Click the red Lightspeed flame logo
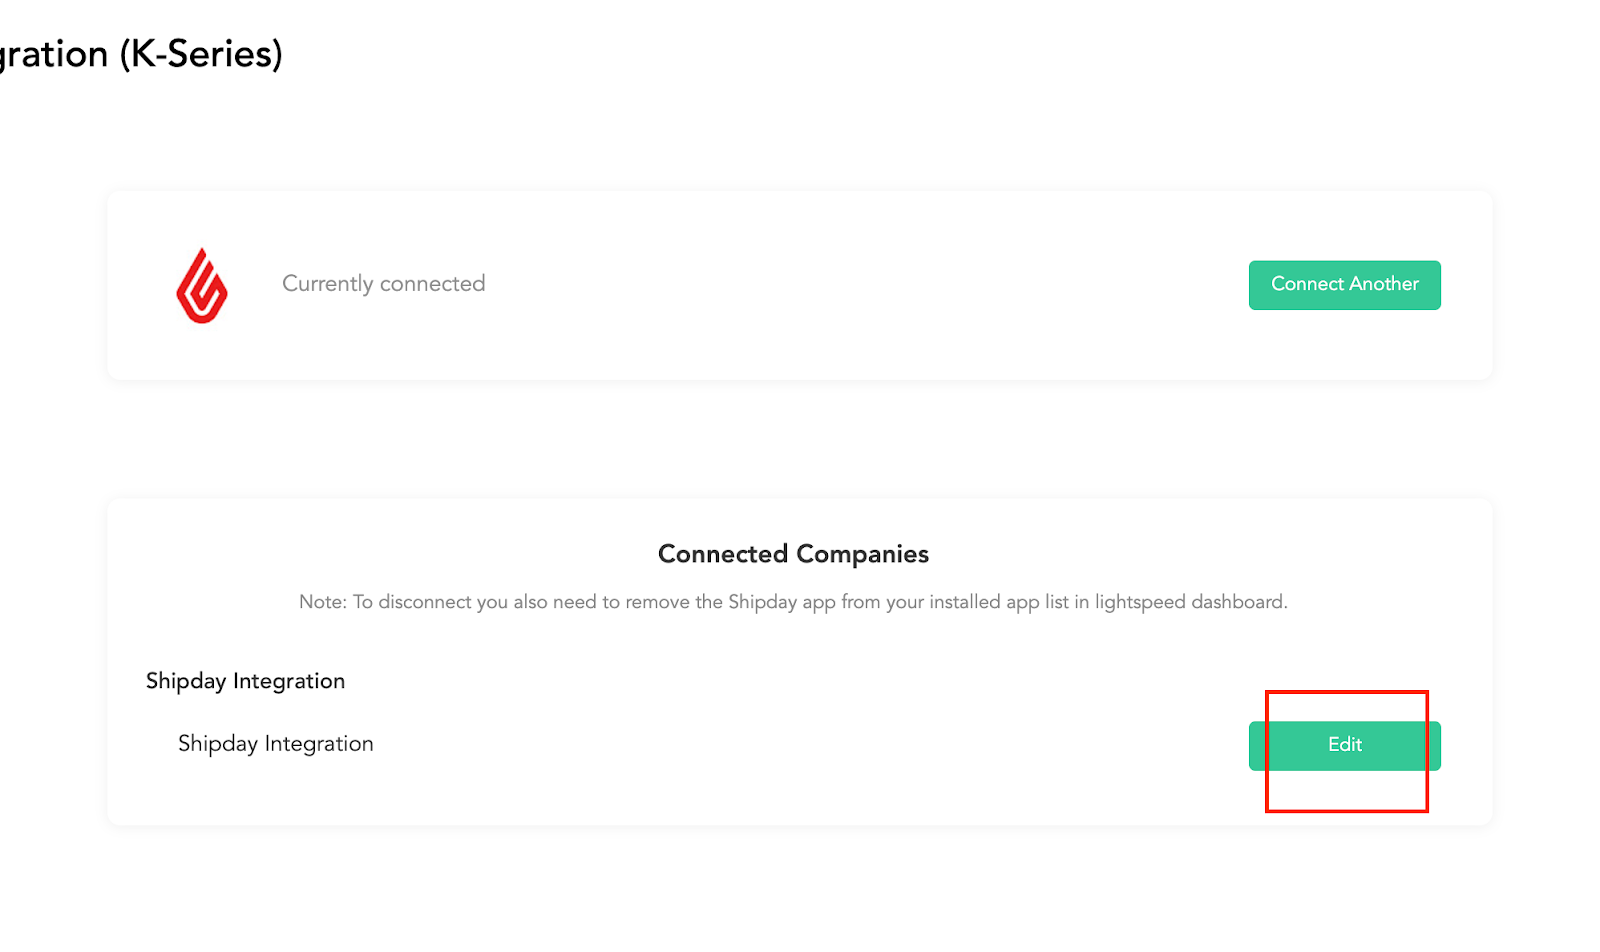 tap(202, 286)
